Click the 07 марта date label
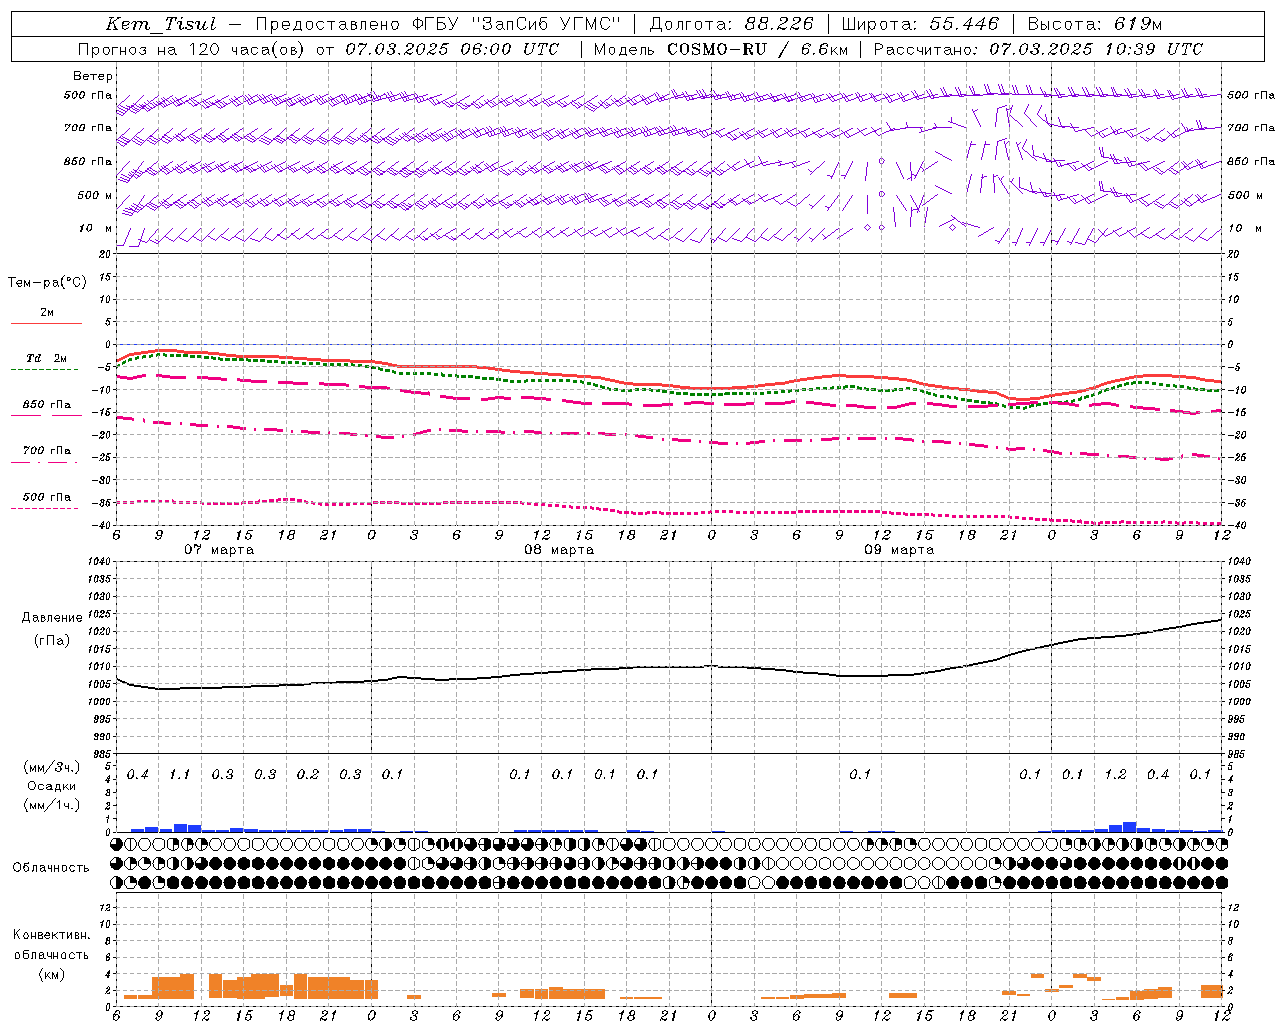This screenshot has width=1280, height=1024. [219, 550]
